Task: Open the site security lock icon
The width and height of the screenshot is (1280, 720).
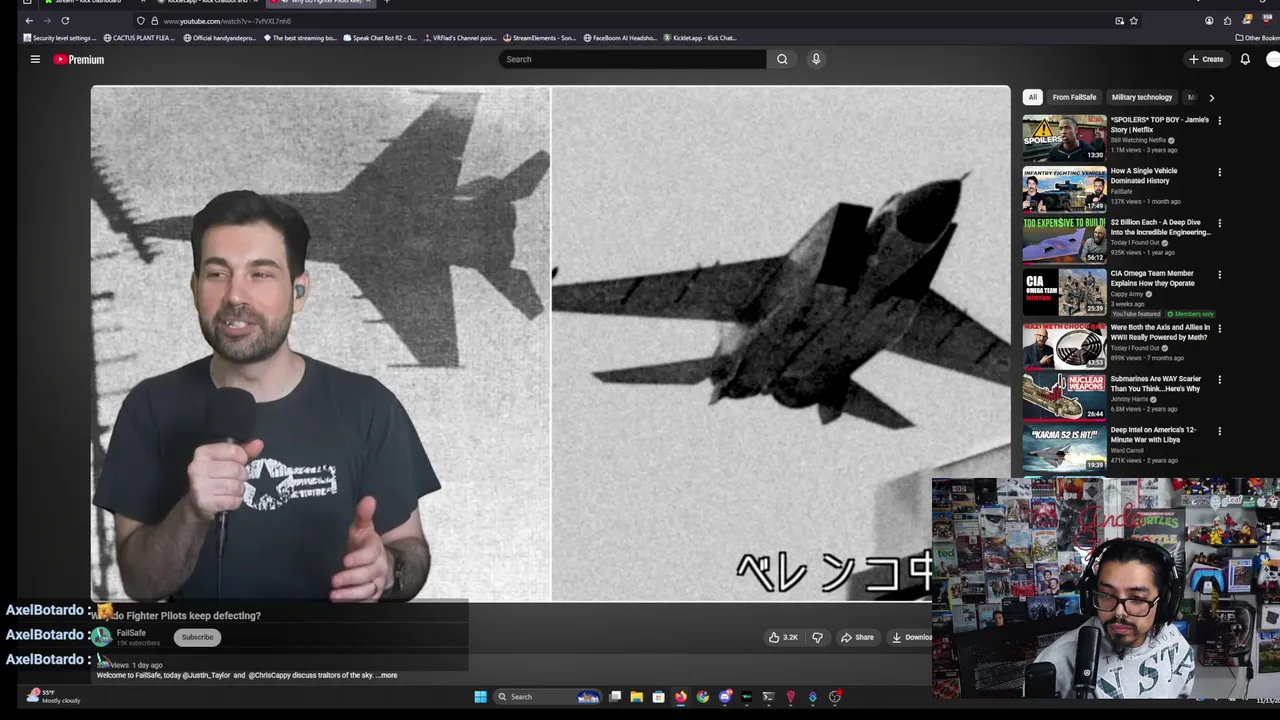Action: pos(154,21)
